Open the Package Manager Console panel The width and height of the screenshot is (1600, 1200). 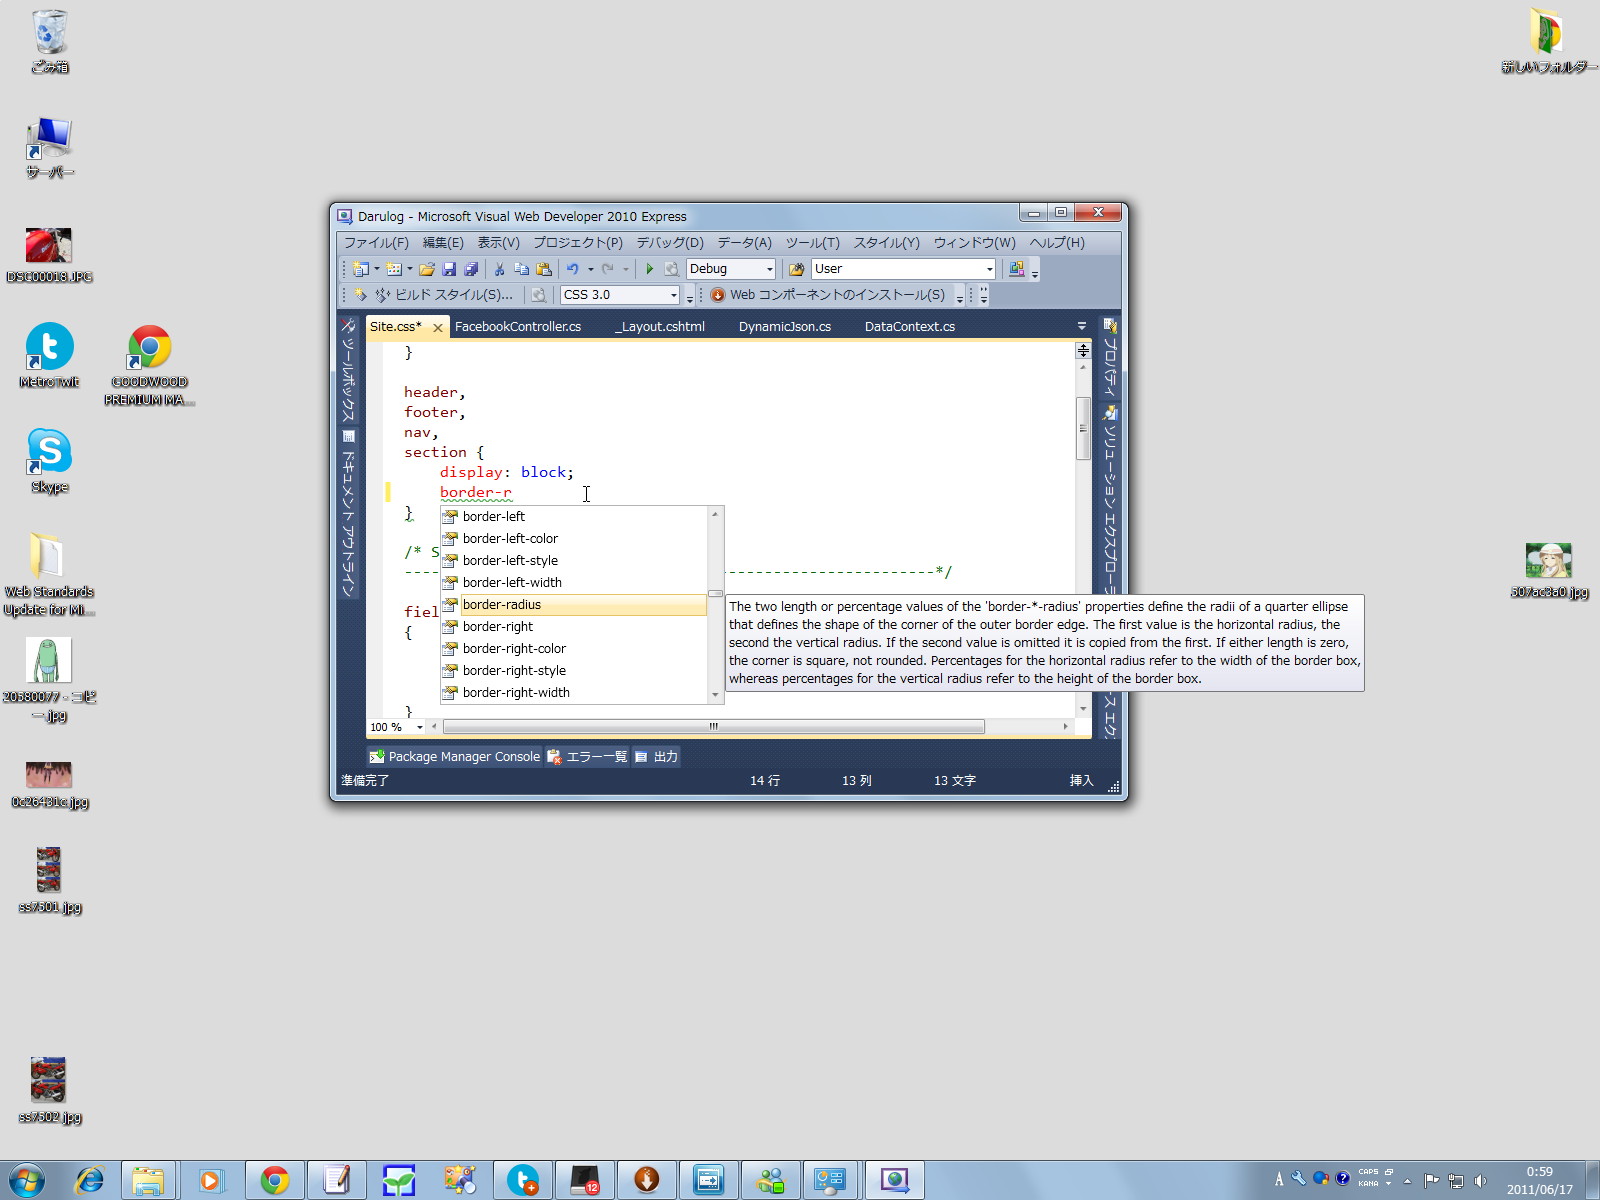[455, 757]
